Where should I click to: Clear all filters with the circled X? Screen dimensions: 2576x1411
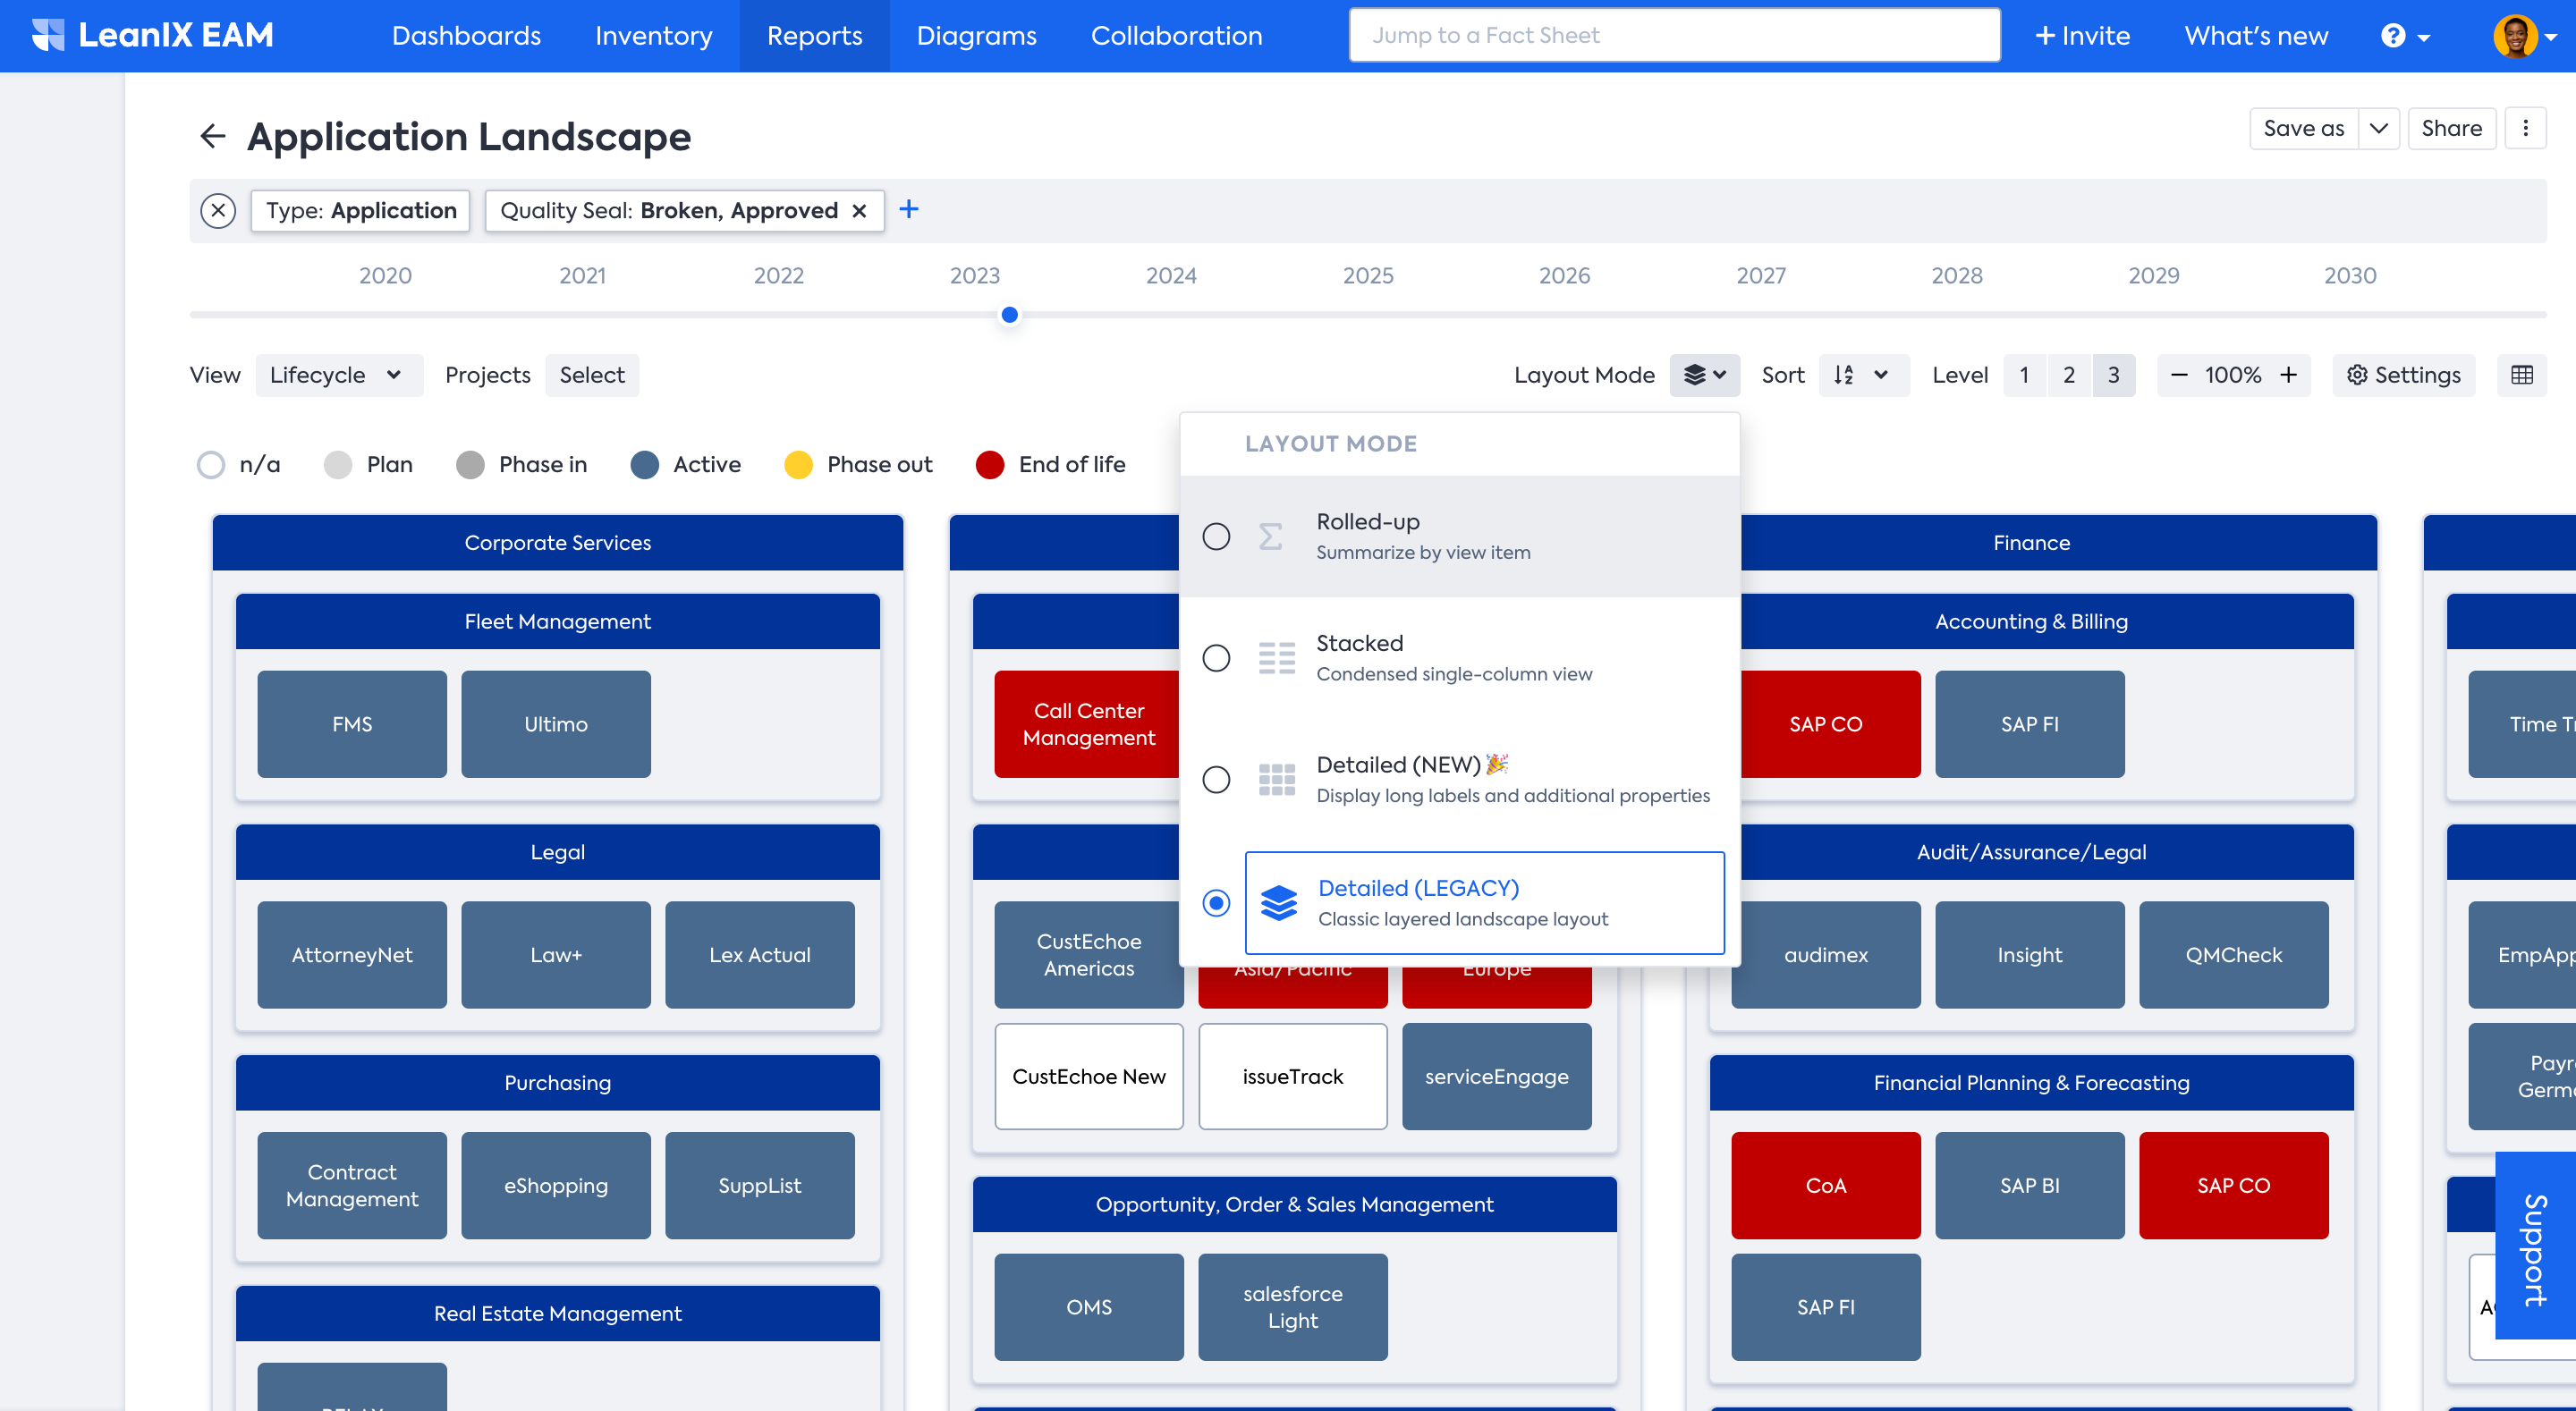tap(218, 211)
